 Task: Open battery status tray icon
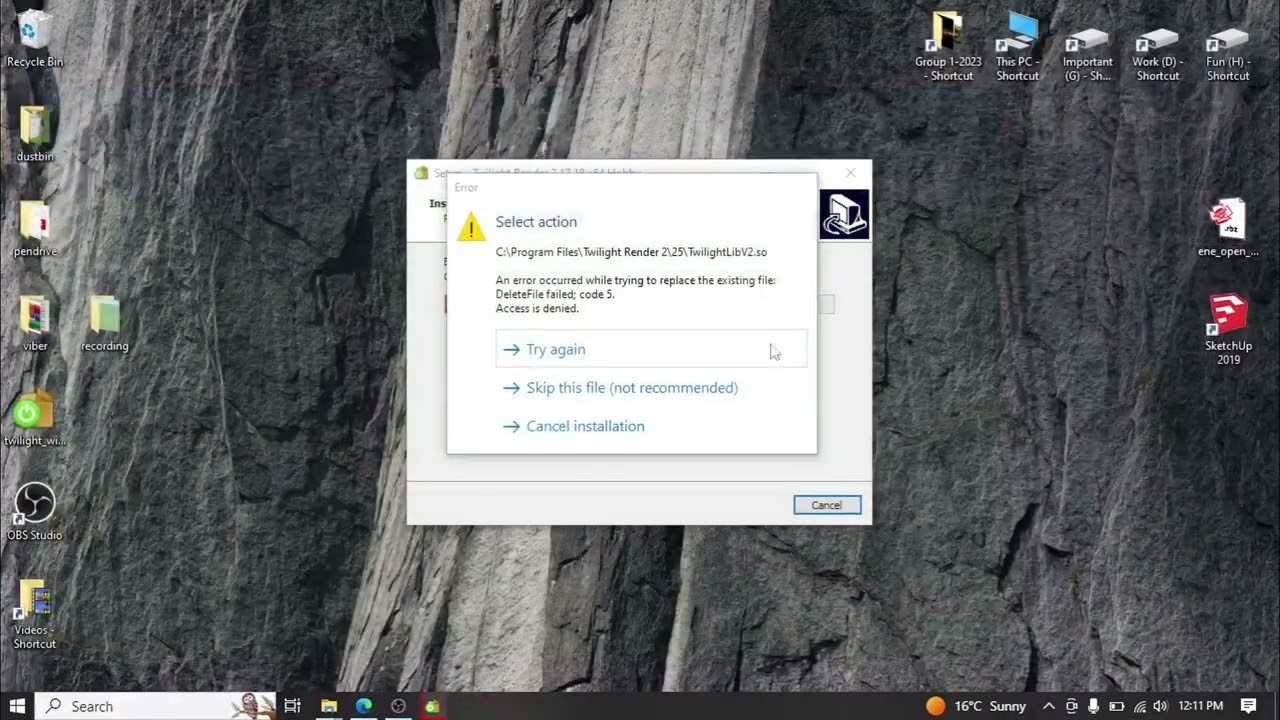1116,706
